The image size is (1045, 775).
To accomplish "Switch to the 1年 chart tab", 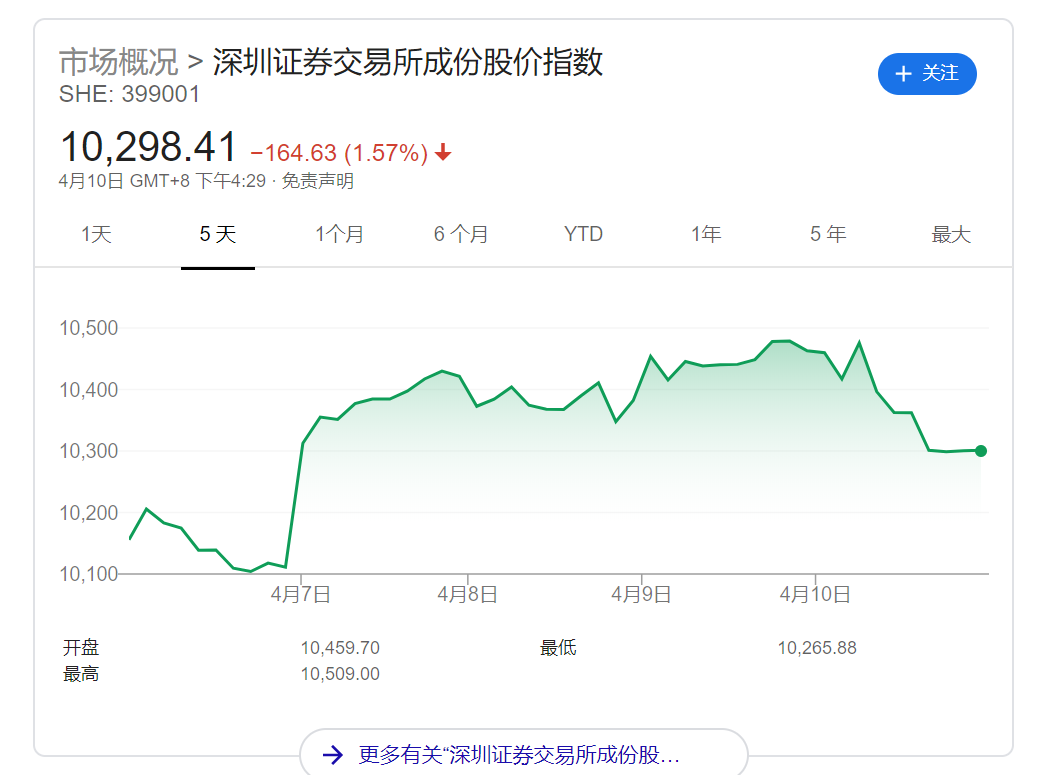I will [706, 235].
